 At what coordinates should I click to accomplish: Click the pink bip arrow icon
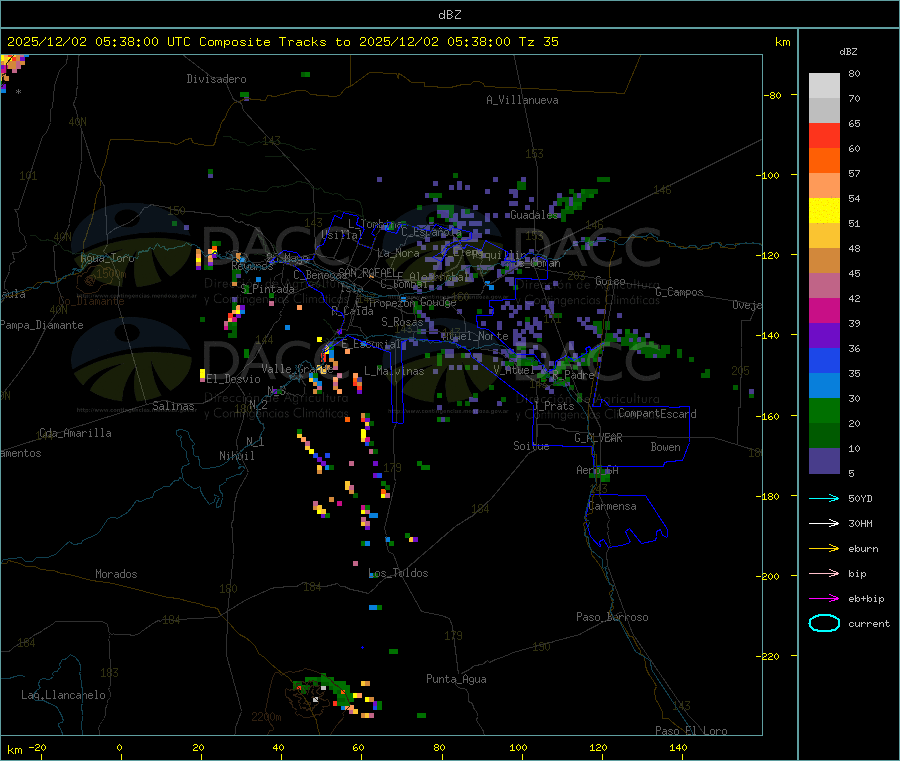click(x=824, y=573)
